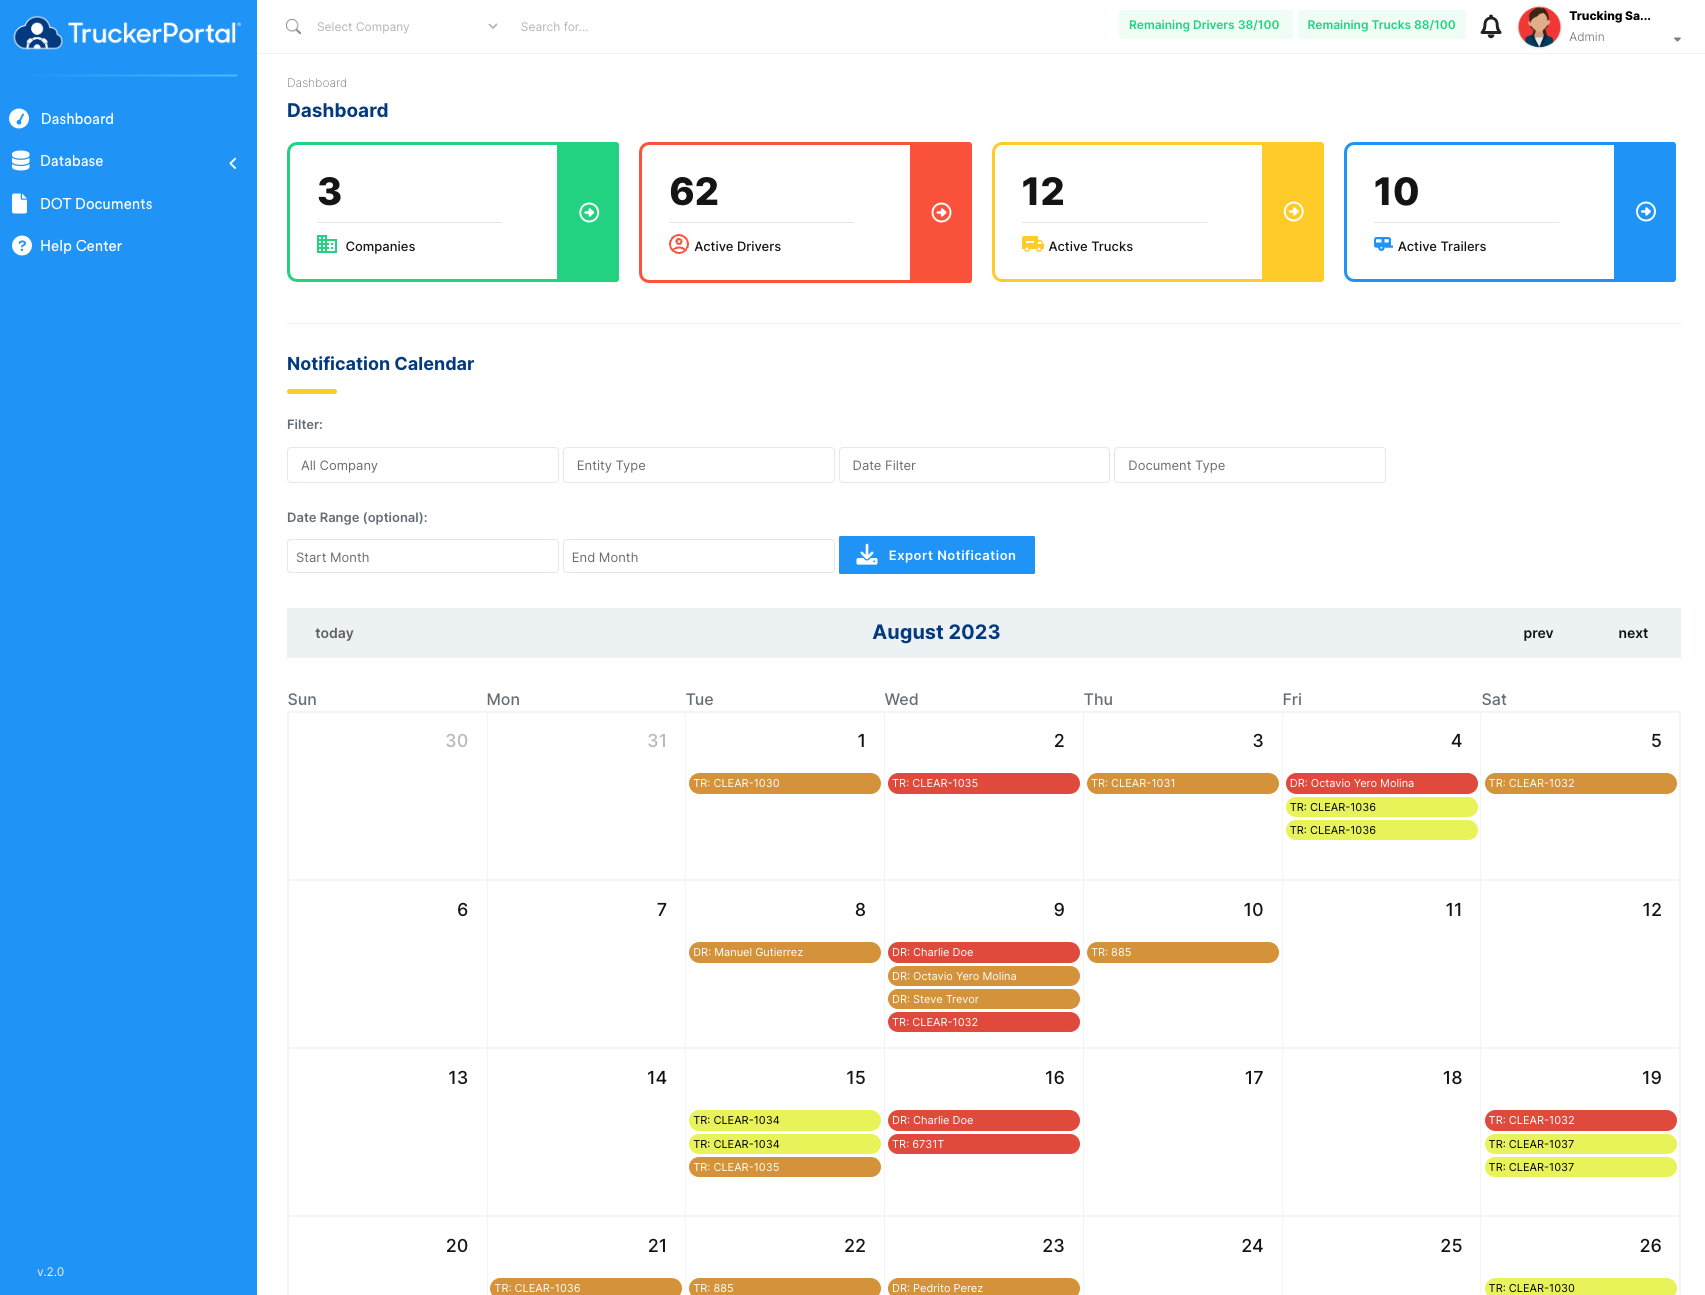Image resolution: width=1705 pixels, height=1295 pixels.
Task: Click the Companies building icon
Action: [327, 244]
